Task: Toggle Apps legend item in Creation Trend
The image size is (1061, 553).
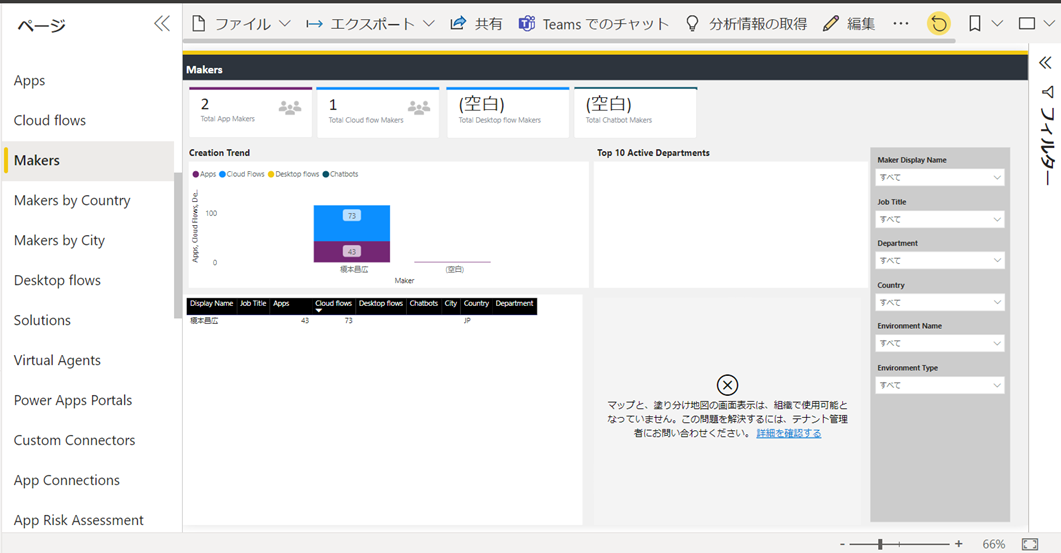Action: pos(204,174)
